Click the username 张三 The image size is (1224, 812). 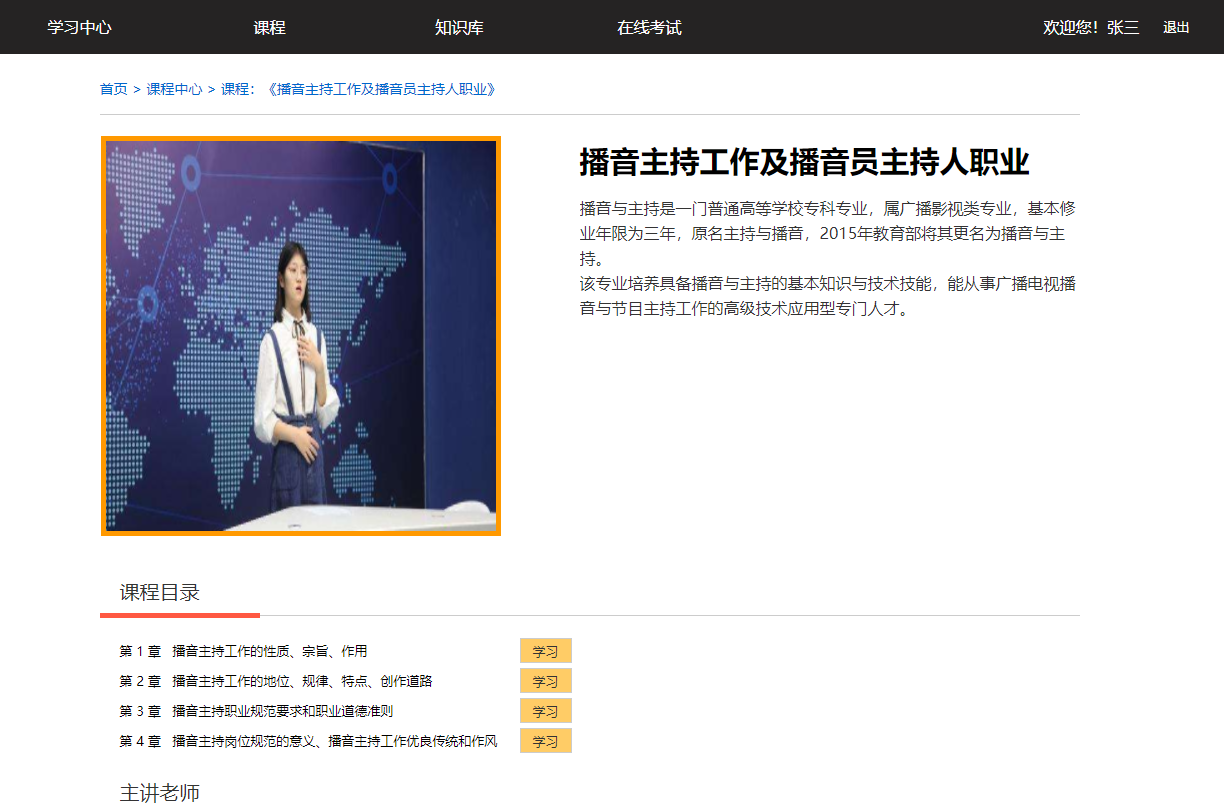(x=1121, y=27)
